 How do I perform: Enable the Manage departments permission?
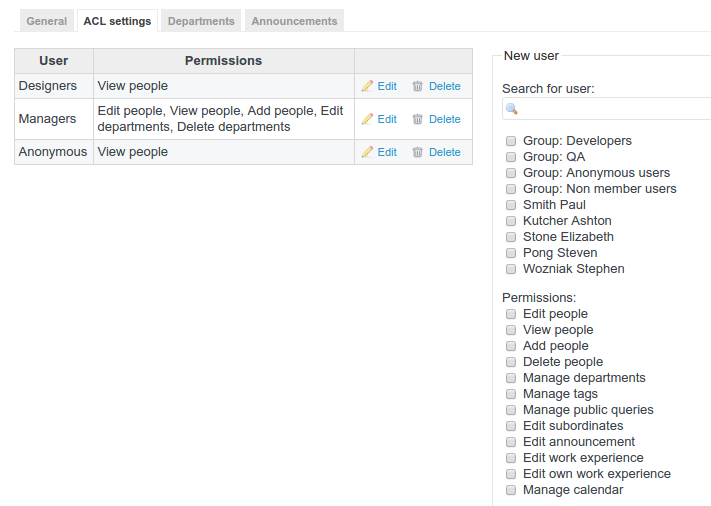pos(511,378)
